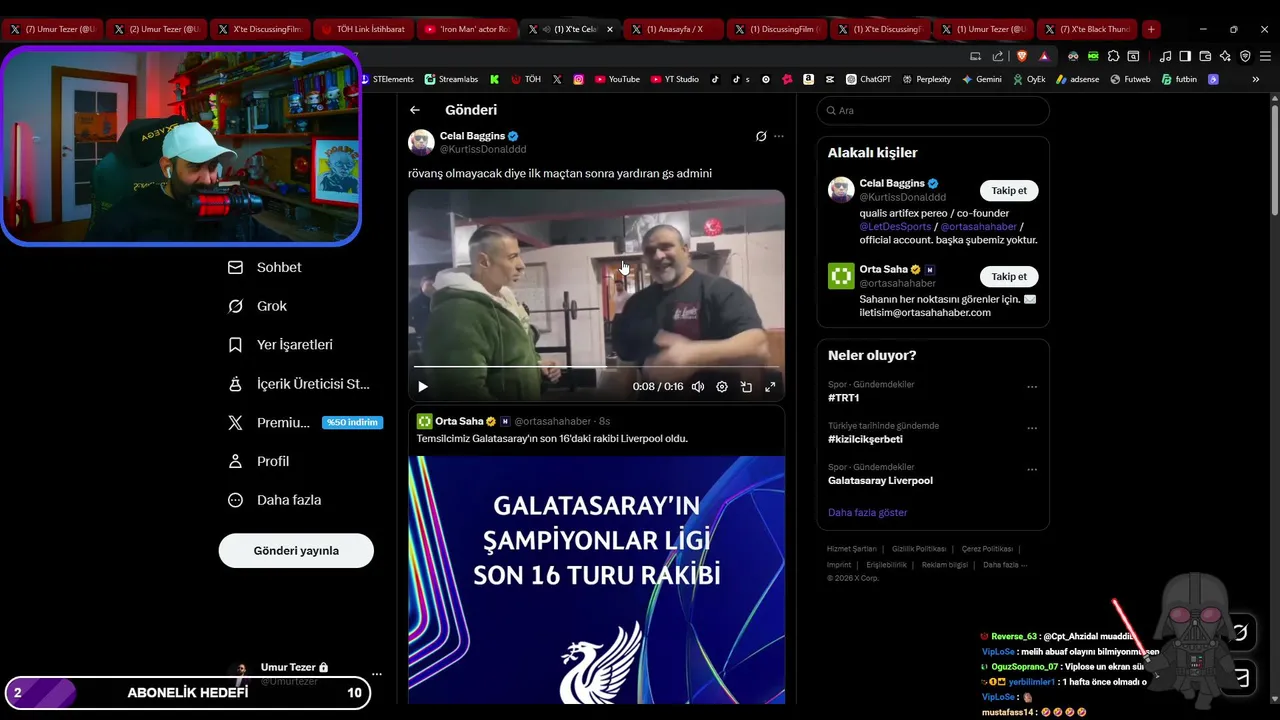This screenshot has width=1280, height=720.
Task: Open Gizlilik Politikası footer link
Action: pos(919,549)
